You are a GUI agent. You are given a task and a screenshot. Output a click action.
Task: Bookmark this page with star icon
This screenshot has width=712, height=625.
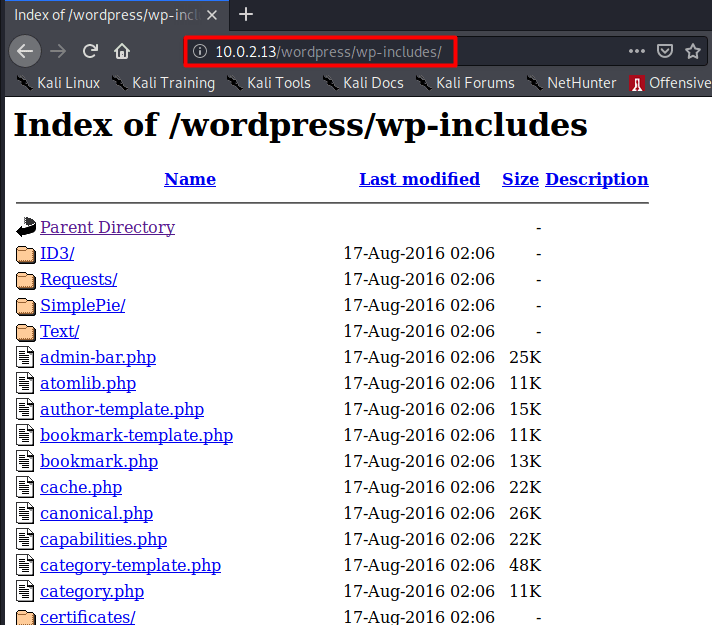(x=693, y=51)
